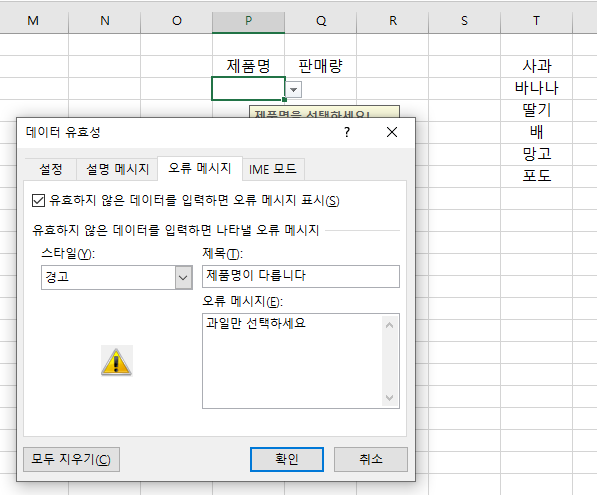
Task: Select the active empty cell under 제품명
Action: [x=248, y=88]
